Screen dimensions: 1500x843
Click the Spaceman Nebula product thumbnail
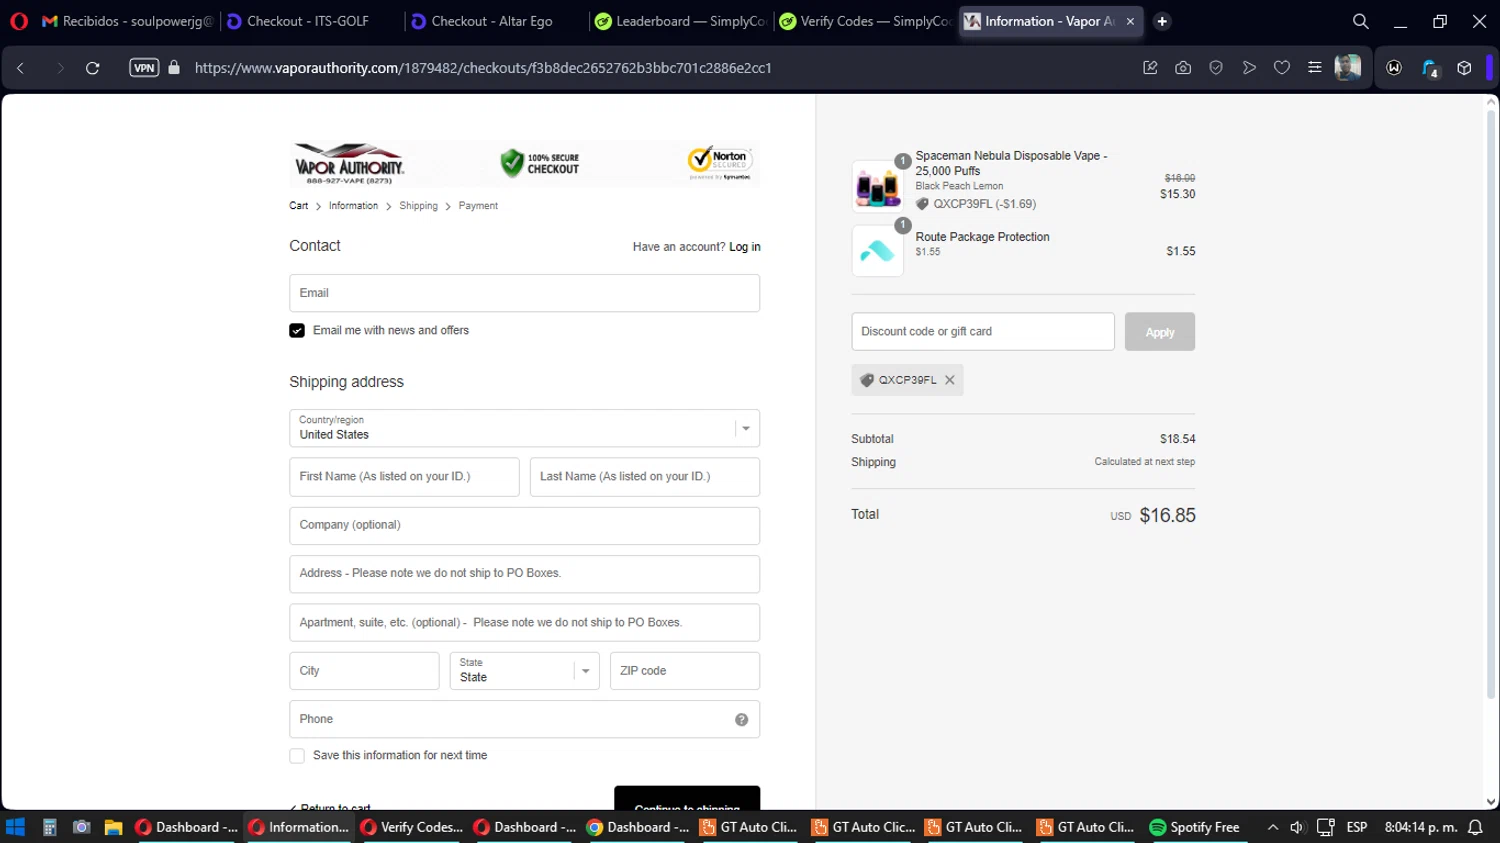click(877, 186)
